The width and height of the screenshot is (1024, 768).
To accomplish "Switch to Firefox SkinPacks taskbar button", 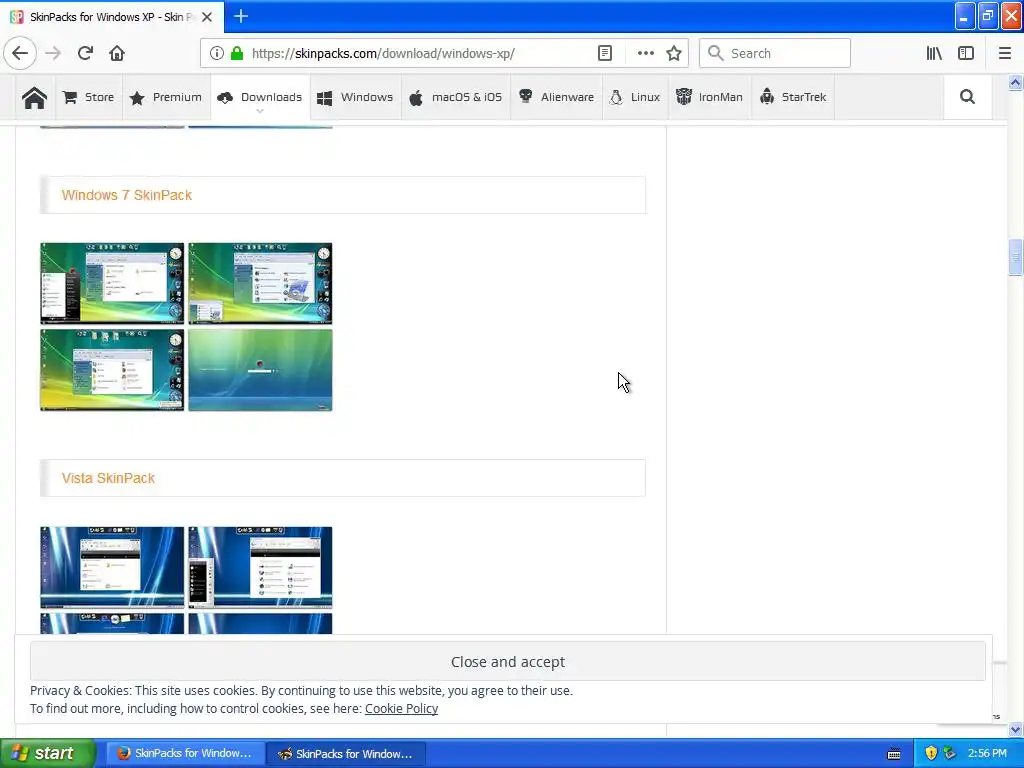I will 185,753.
